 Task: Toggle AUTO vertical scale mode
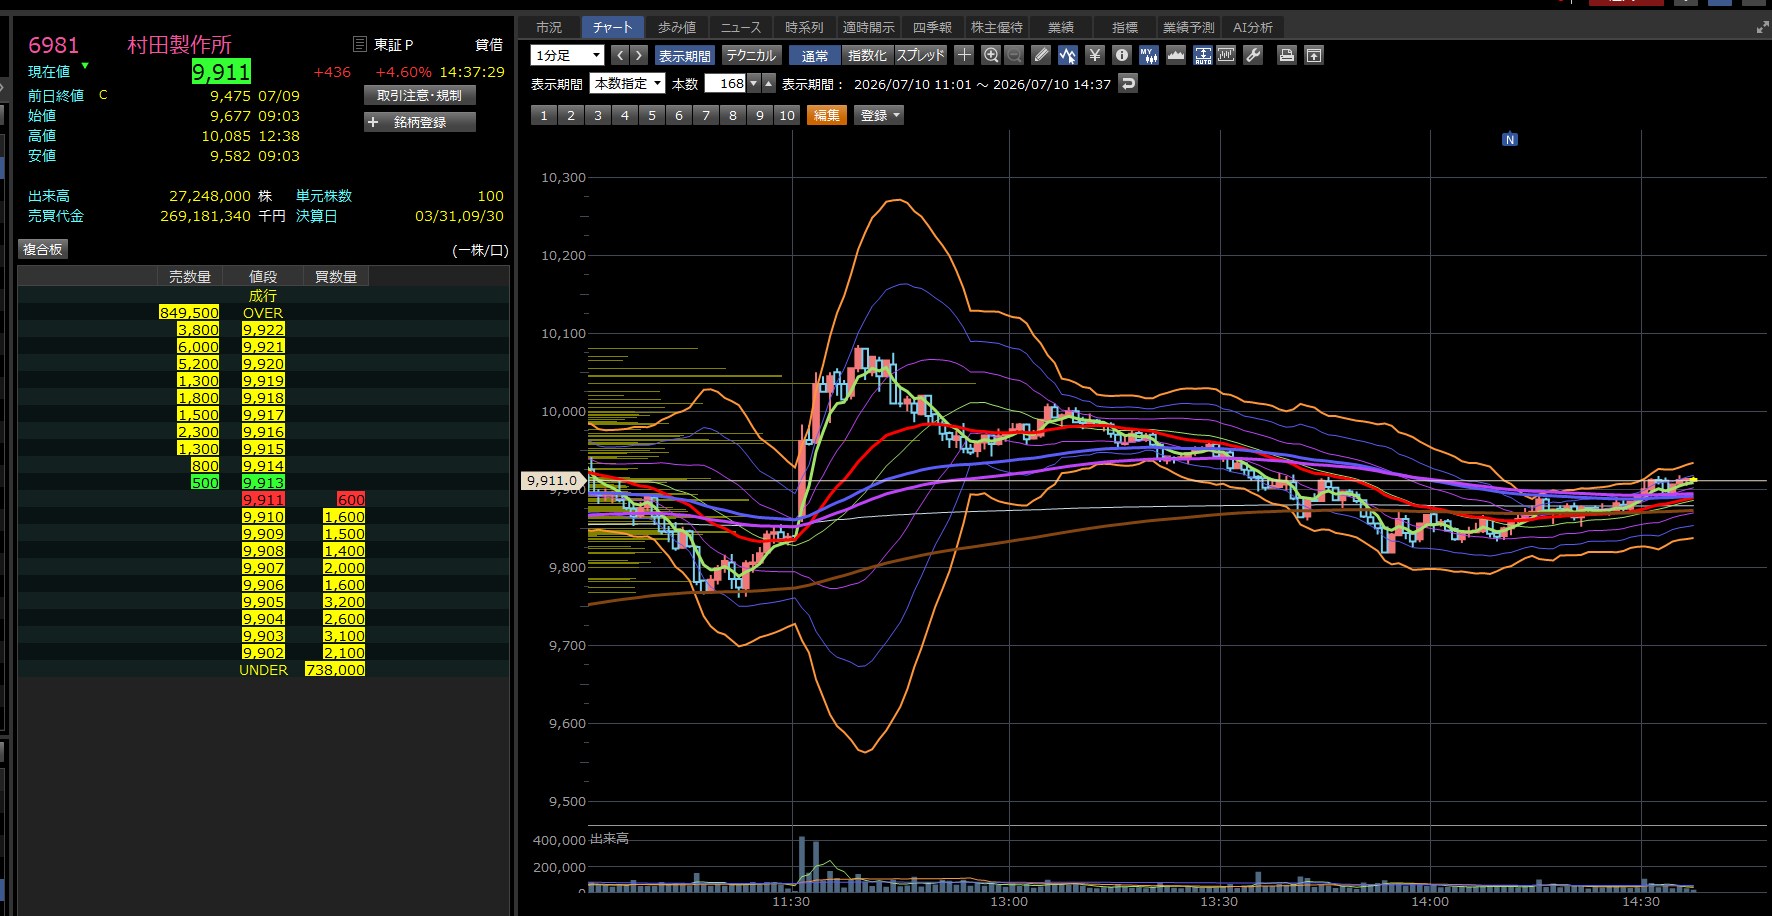1203,55
